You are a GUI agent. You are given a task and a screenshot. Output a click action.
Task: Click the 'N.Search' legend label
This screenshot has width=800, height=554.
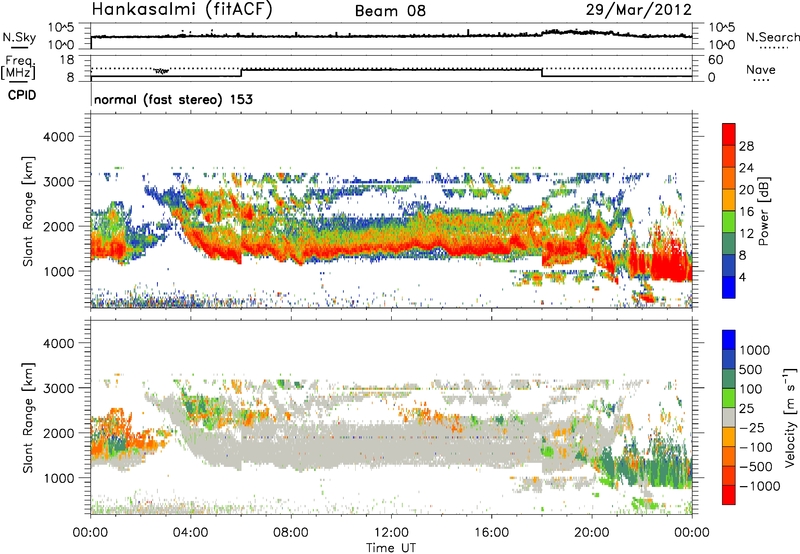(772, 37)
